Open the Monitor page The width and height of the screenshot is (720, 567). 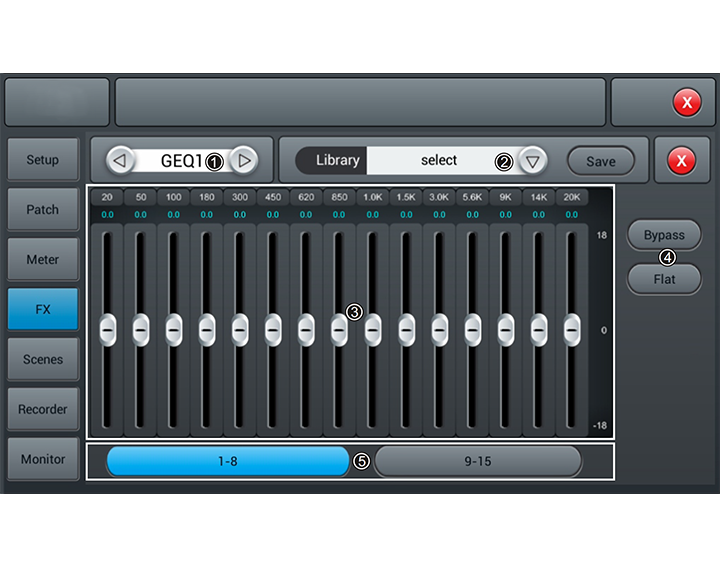point(43,460)
